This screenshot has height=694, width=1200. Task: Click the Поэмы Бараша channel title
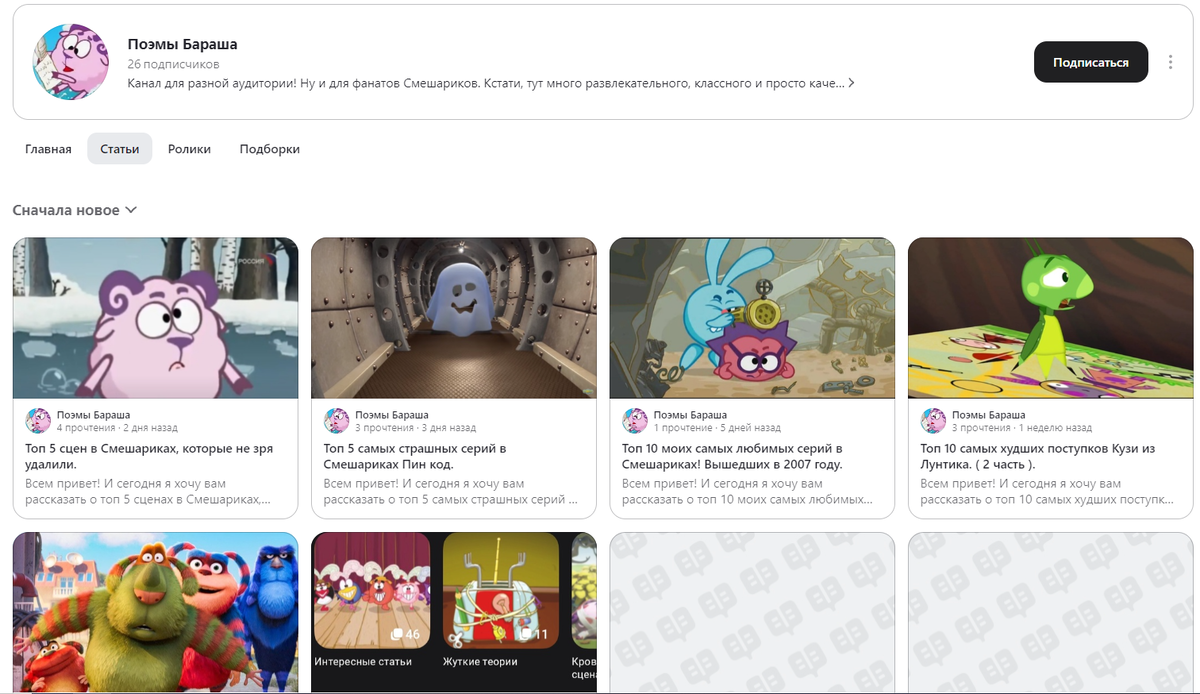click(x=182, y=44)
